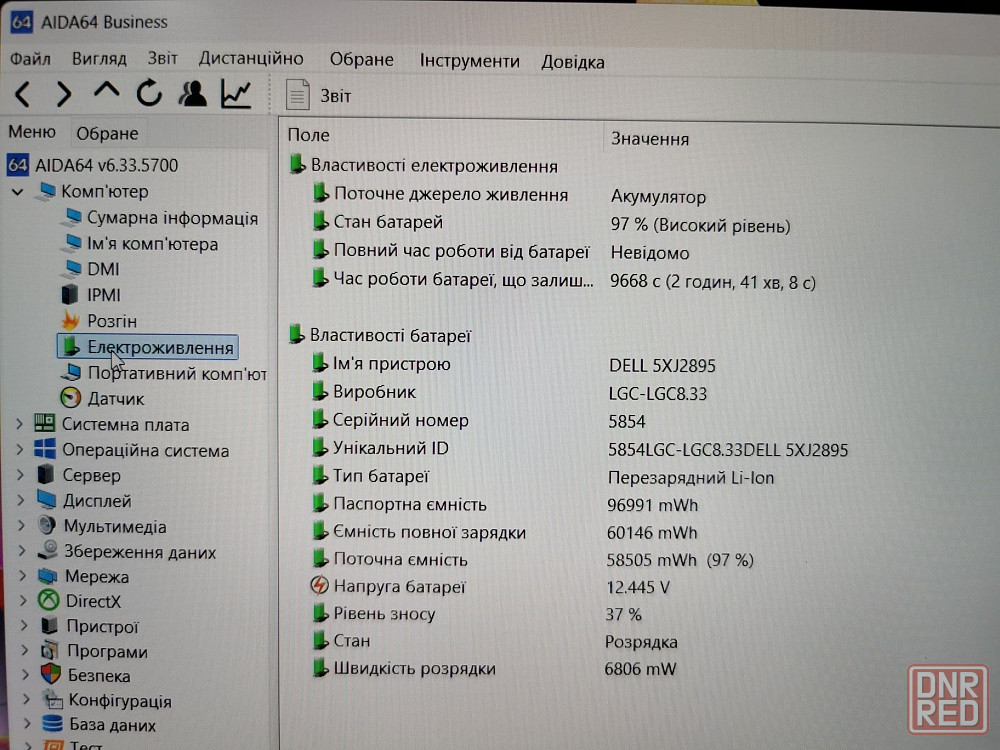Expand the Програми node
This screenshot has width=1000, height=750.
click(x=25, y=651)
